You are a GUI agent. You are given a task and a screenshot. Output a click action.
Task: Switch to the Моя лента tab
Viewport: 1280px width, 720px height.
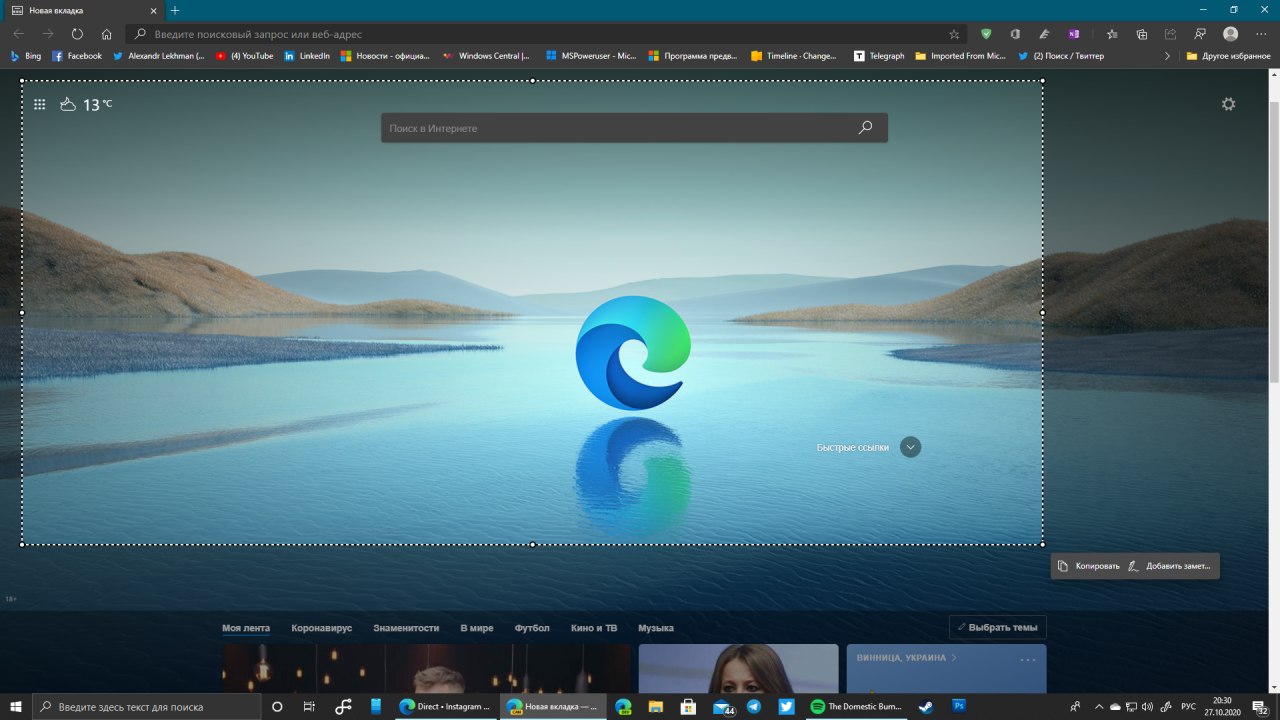click(246, 628)
